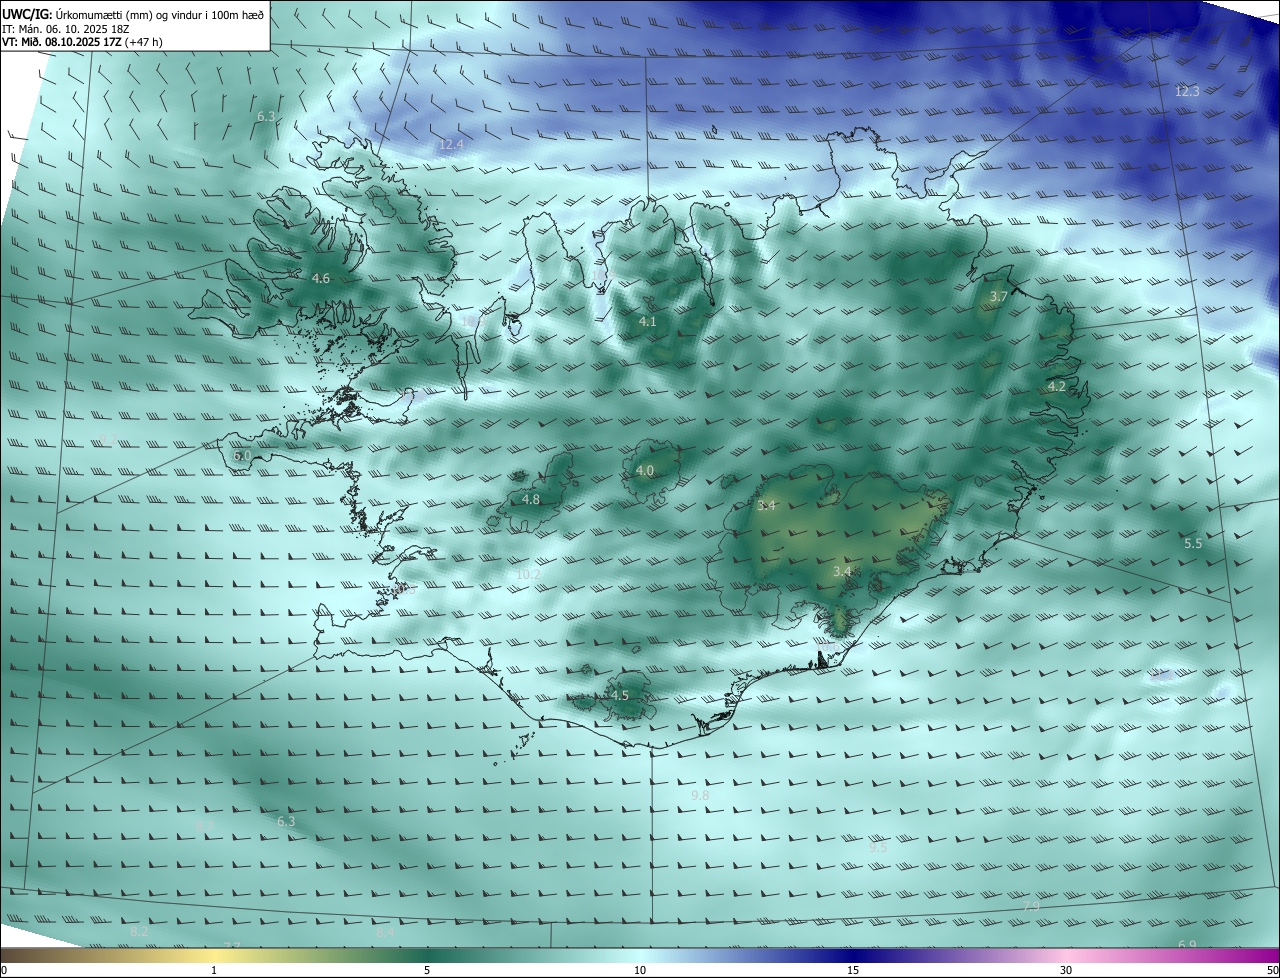
Task: Click the 'IT: Mán. 06. 10. 2025 18Z' line
Action: (65, 28)
